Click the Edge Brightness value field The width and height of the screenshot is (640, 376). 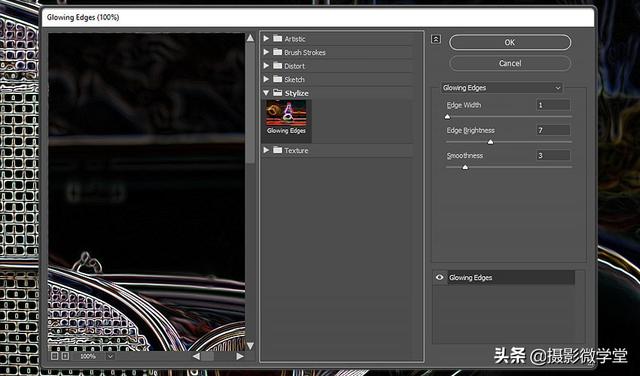pos(553,130)
